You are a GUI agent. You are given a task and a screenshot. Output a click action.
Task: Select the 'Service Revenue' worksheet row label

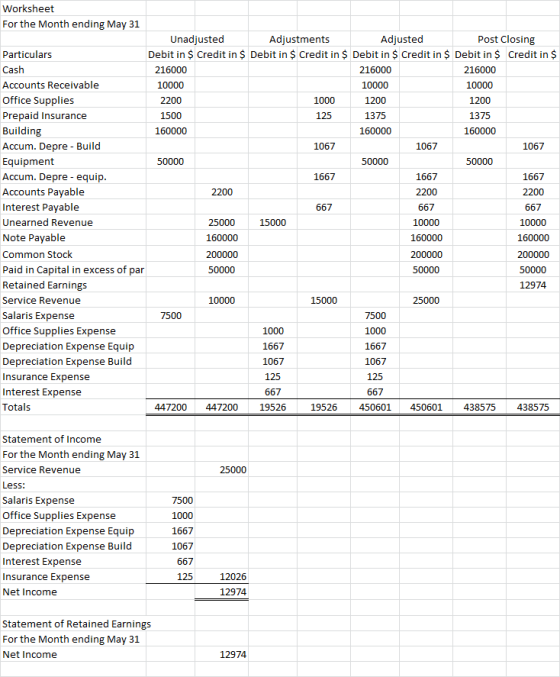(x=41, y=301)
